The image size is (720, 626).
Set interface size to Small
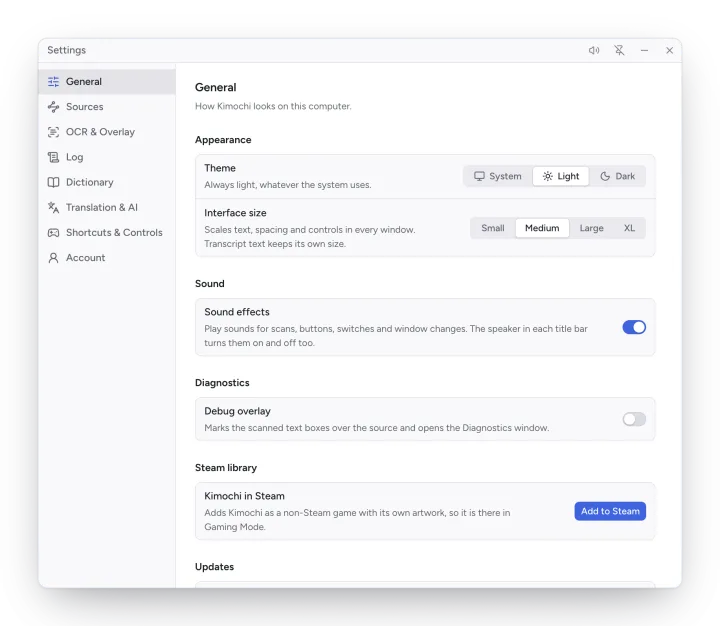click(493, 228)
